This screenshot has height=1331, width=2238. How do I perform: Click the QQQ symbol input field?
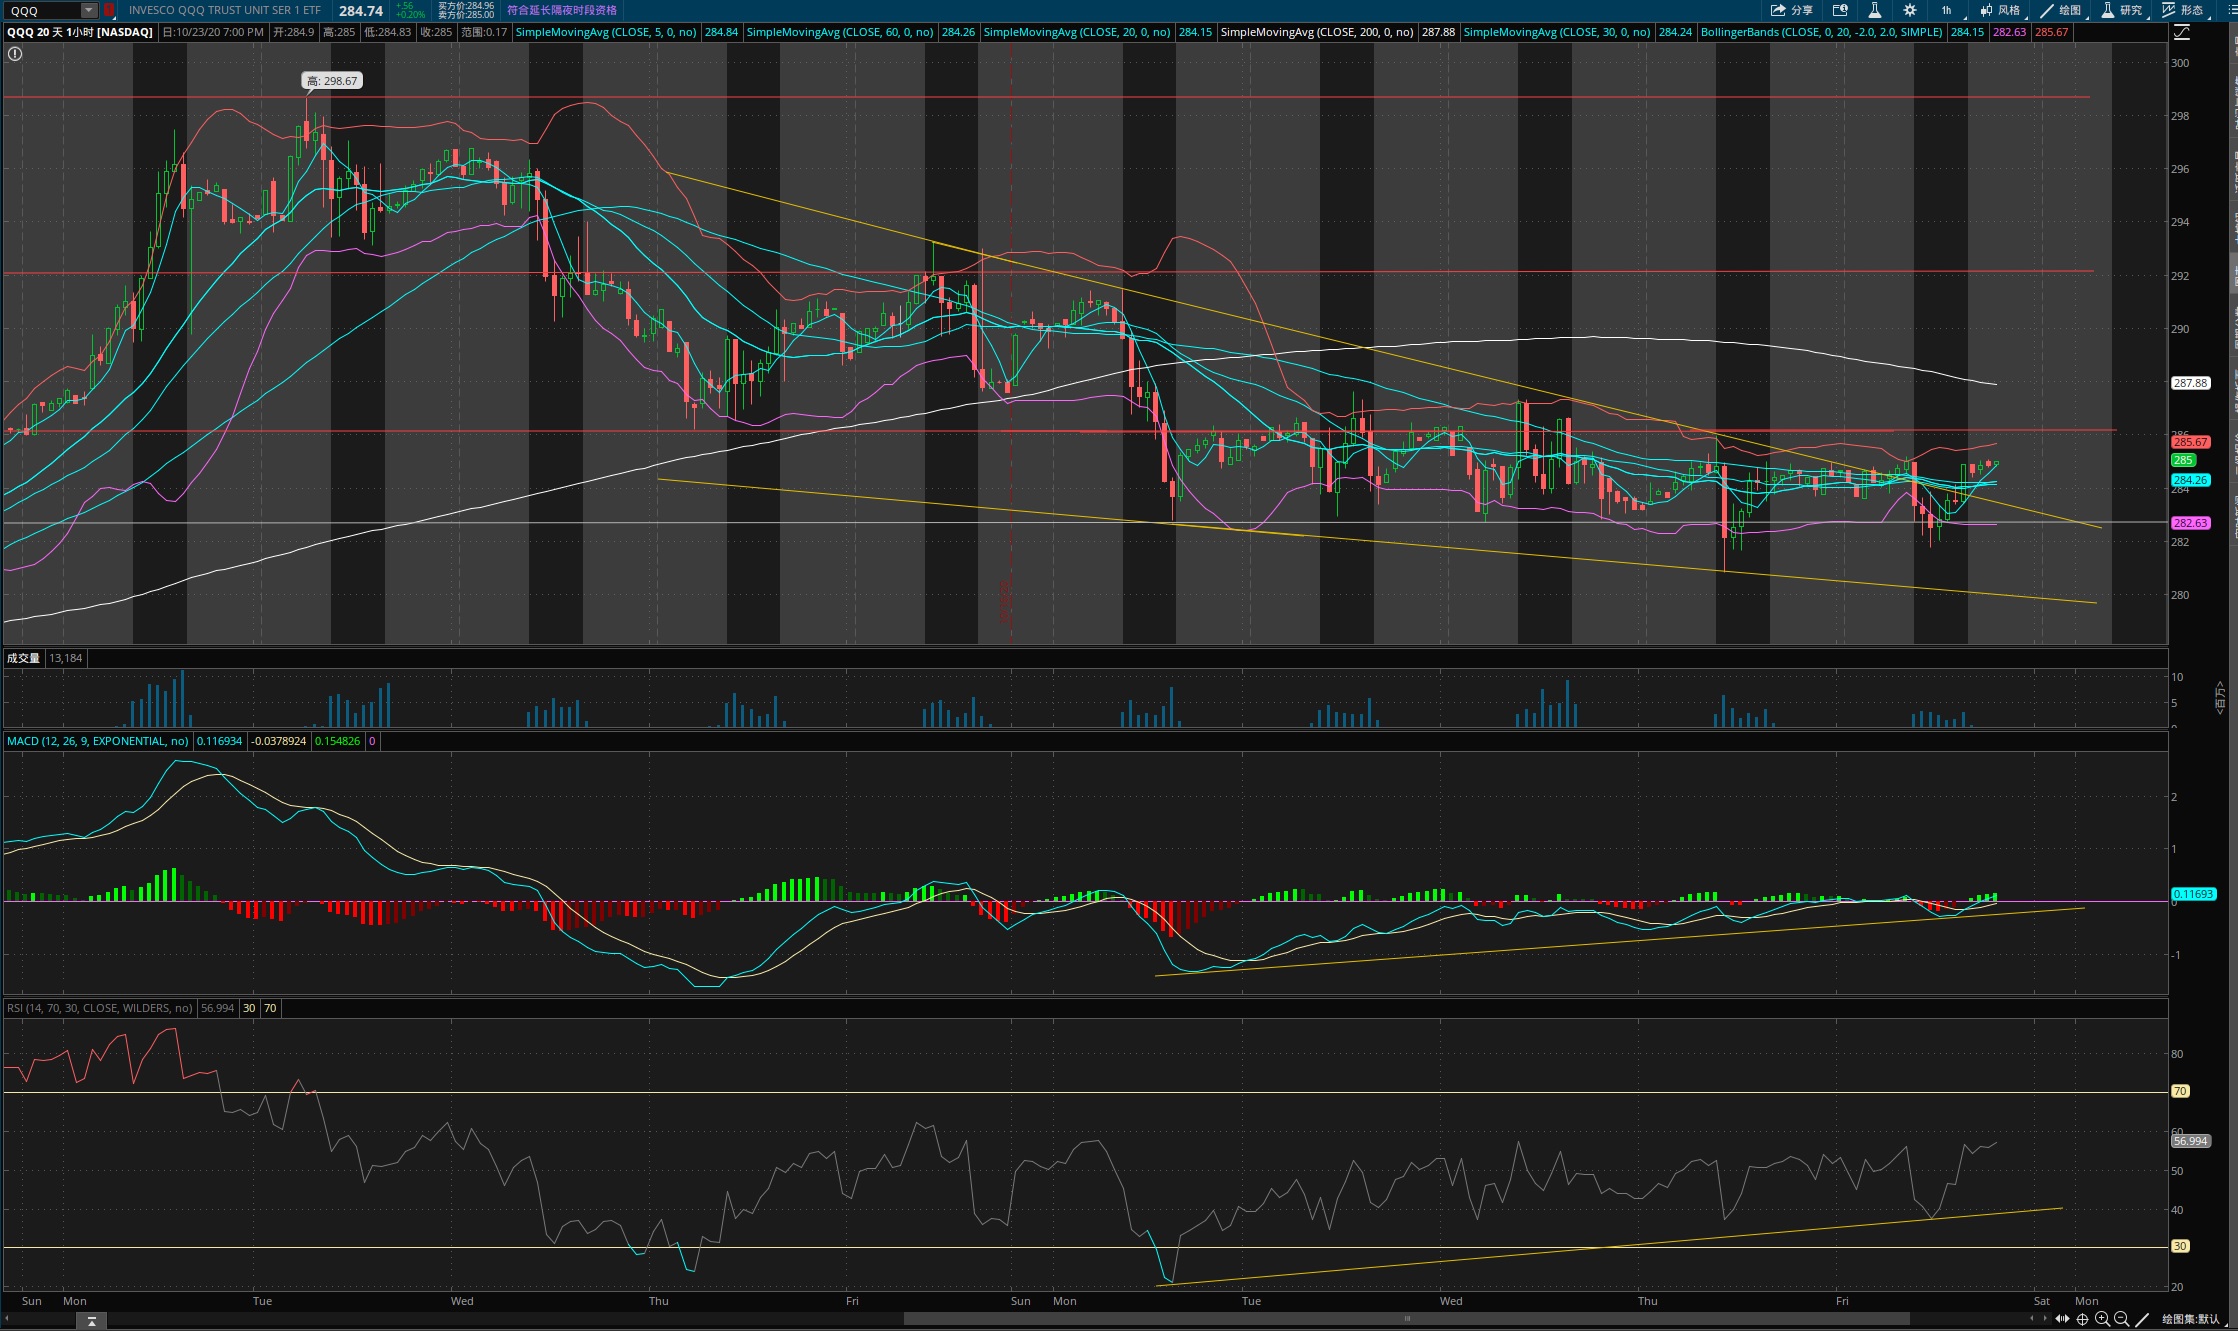tap(42, 11)
